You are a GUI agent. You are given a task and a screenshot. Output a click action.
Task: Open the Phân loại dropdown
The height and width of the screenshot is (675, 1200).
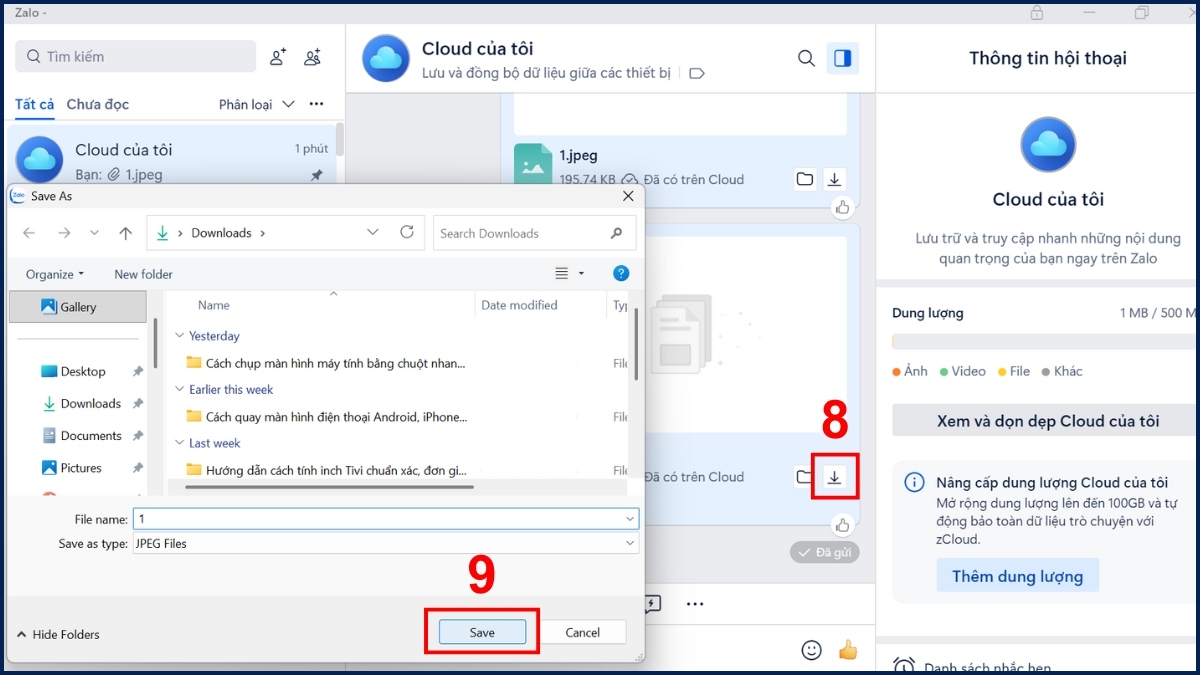[x=259, y=104]
